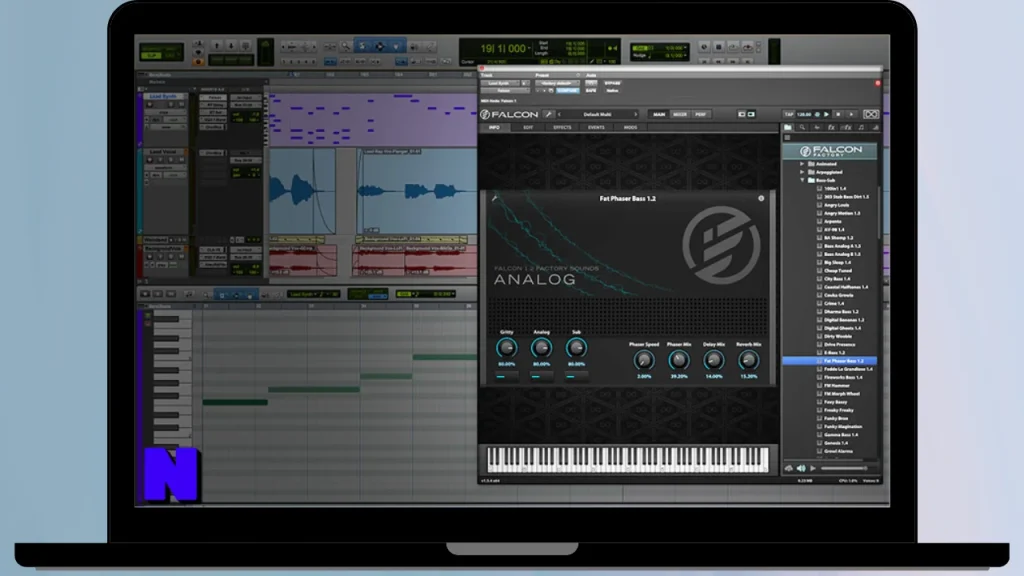Image resolution: width=1024 pixels, height=576 pixels.
Task: Open the music note browser tab icon in Falcon
Action: click(x=861, y=127)
